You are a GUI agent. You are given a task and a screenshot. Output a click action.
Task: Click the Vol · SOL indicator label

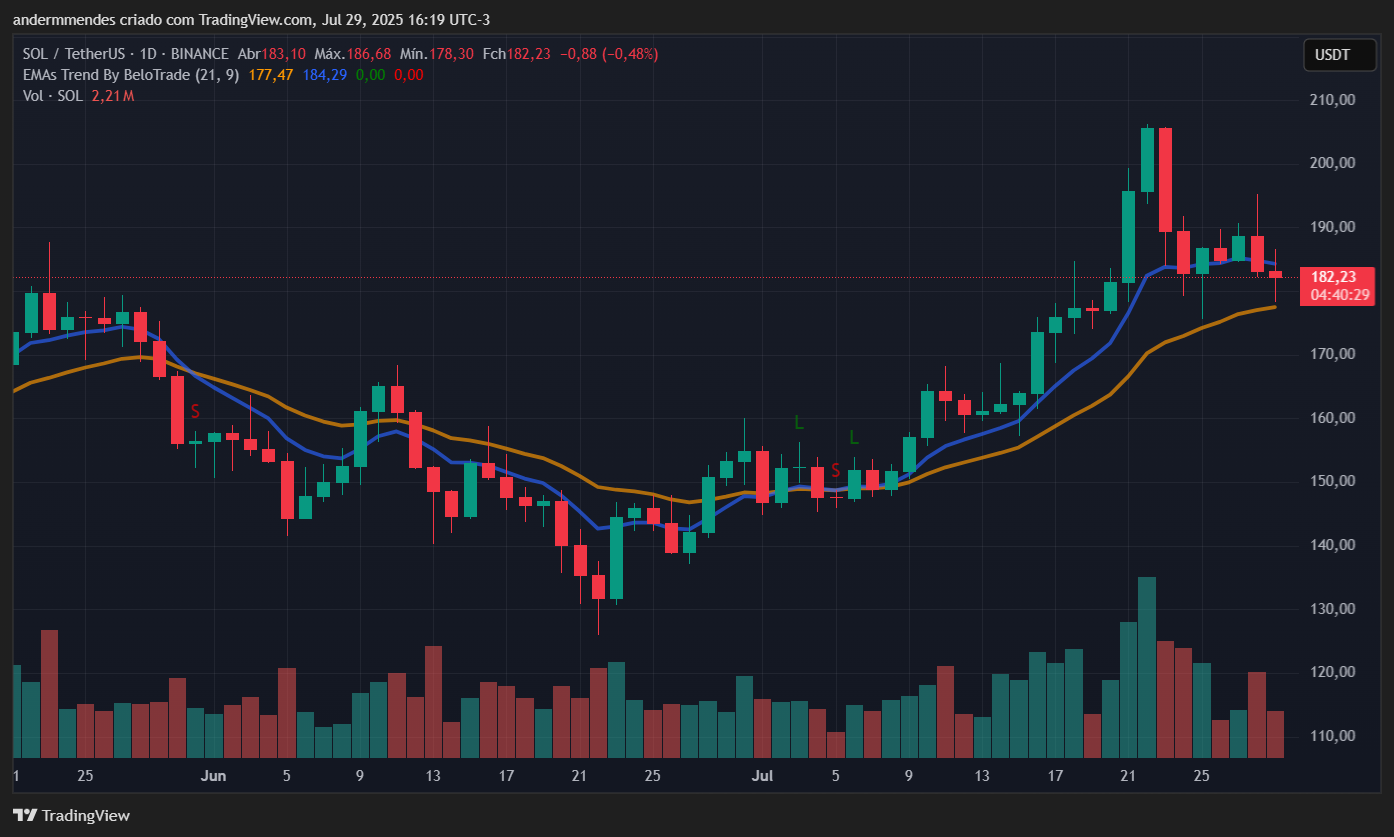(52, 96)
